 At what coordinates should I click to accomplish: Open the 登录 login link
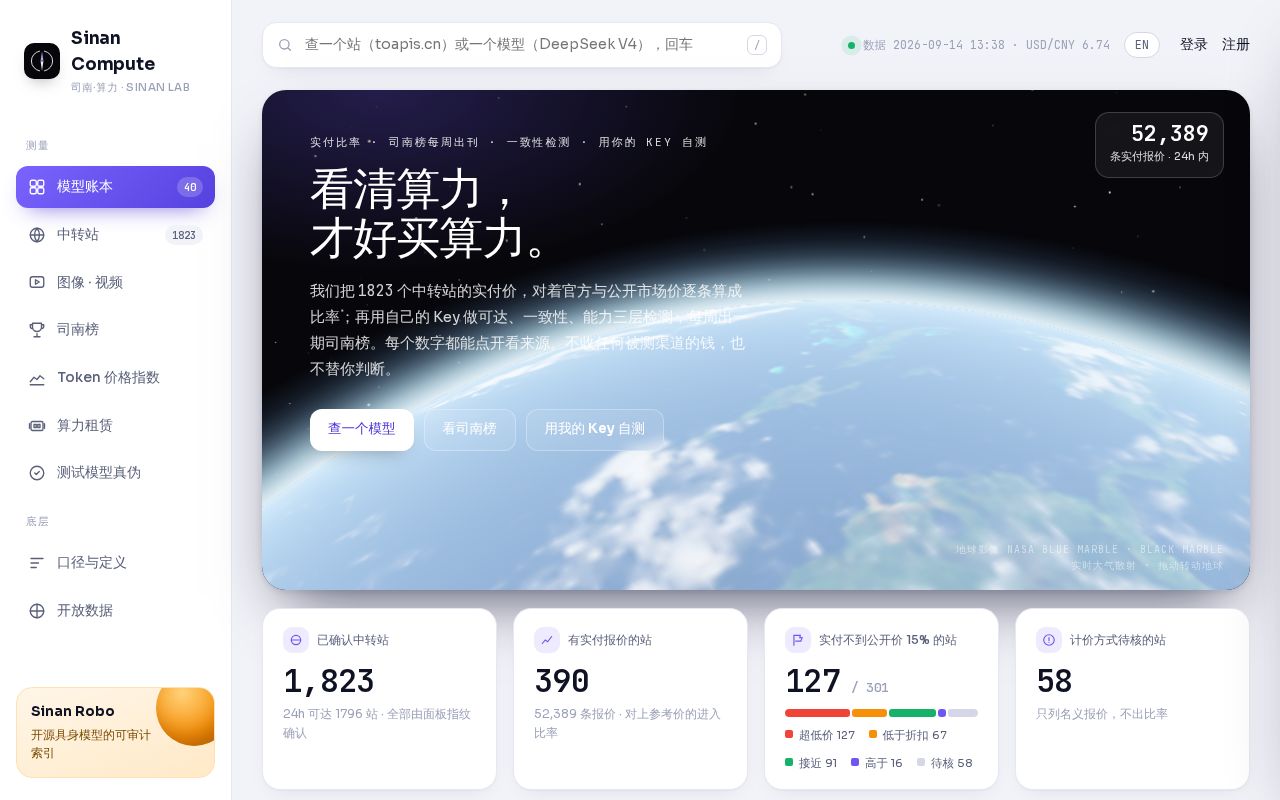1194,45
